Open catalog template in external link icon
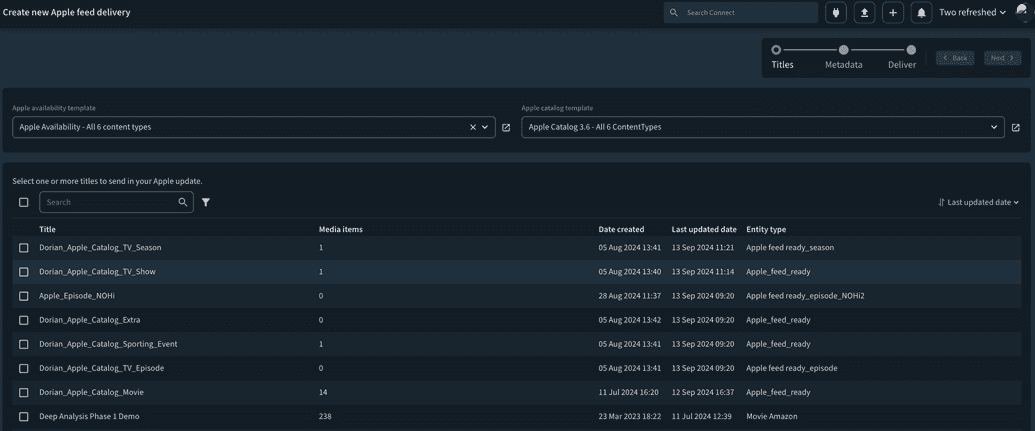Viewport: 1035px width, 431px height. (1016, 127)
